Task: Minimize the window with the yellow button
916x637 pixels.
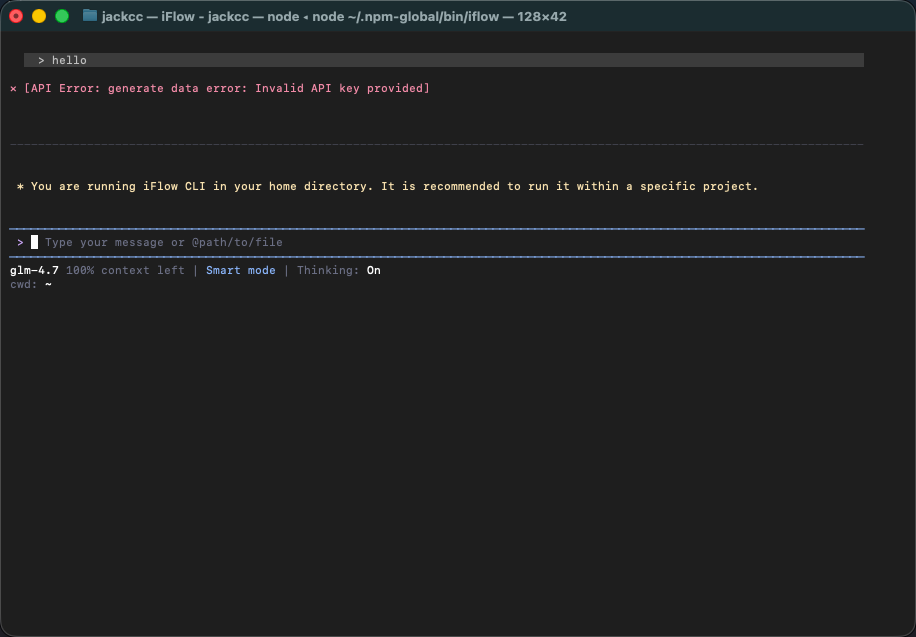Action: tap(39, 16)
